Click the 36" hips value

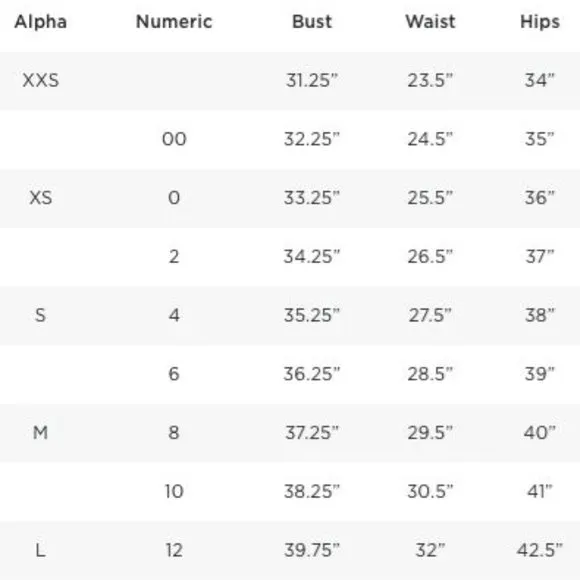(540, 198)
